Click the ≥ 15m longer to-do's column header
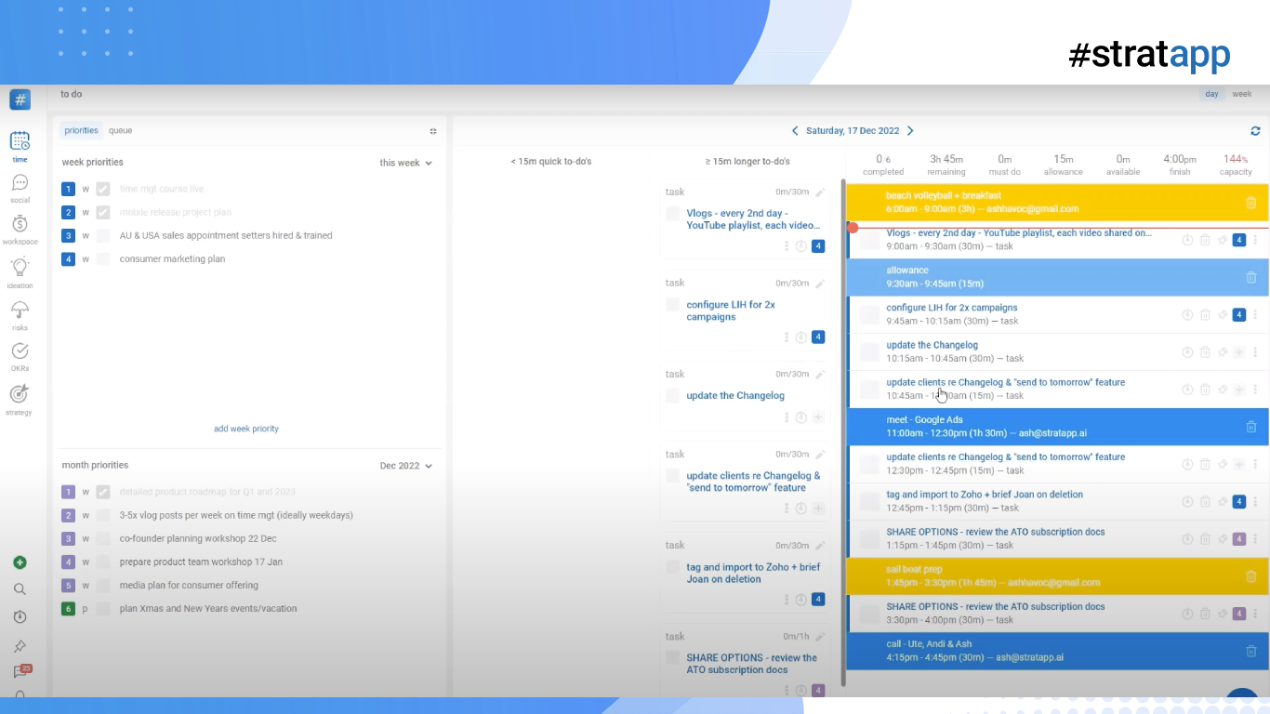Screen dimensions: 1270x714 pos(747,162)
